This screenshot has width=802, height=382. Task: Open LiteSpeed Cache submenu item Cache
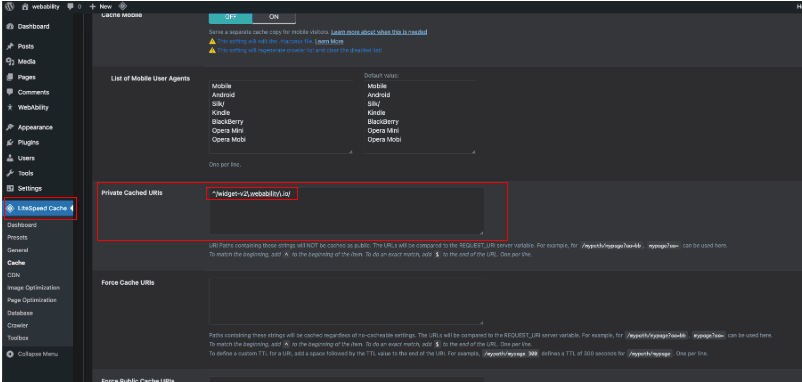[x=16, y=263]
